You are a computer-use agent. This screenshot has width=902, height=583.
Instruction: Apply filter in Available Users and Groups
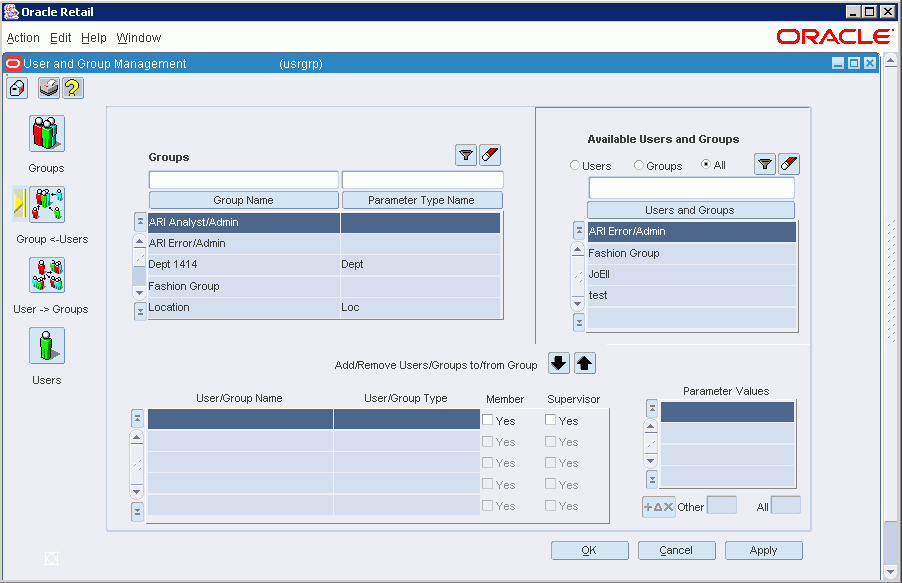pyautogui.click(x=765, y=164)
